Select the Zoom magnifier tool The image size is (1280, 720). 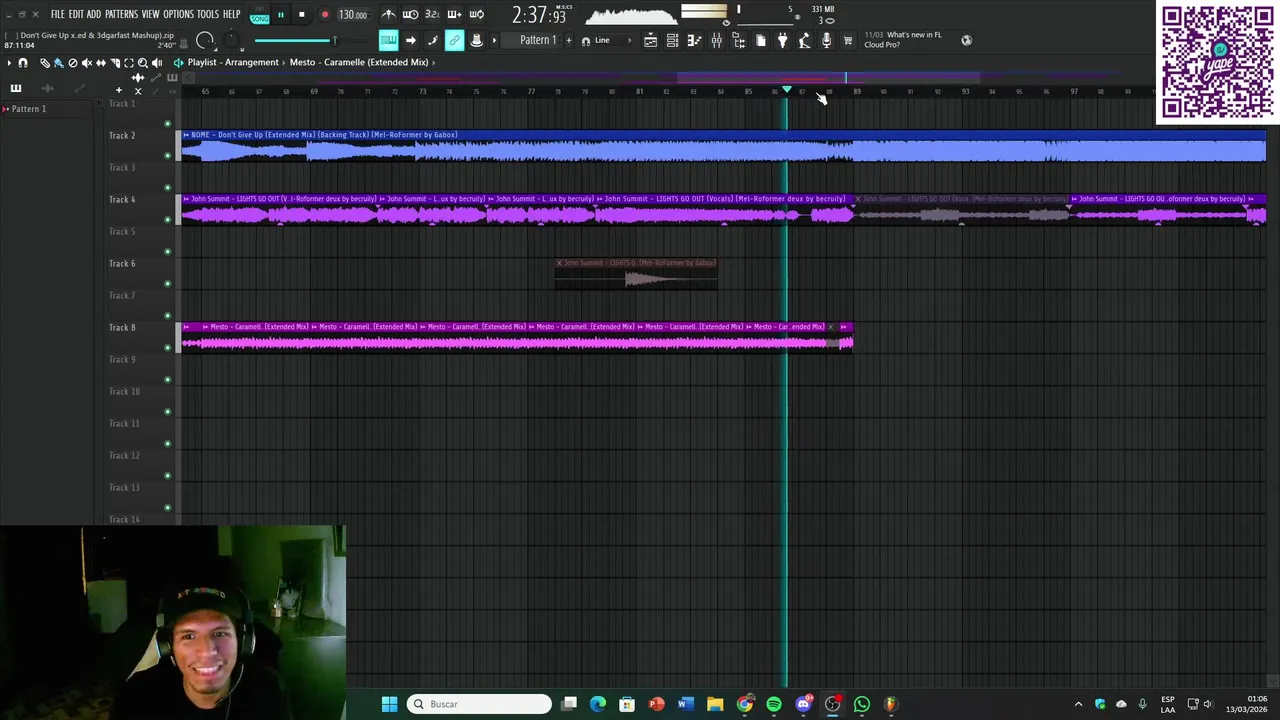click(x=143, y=62)
